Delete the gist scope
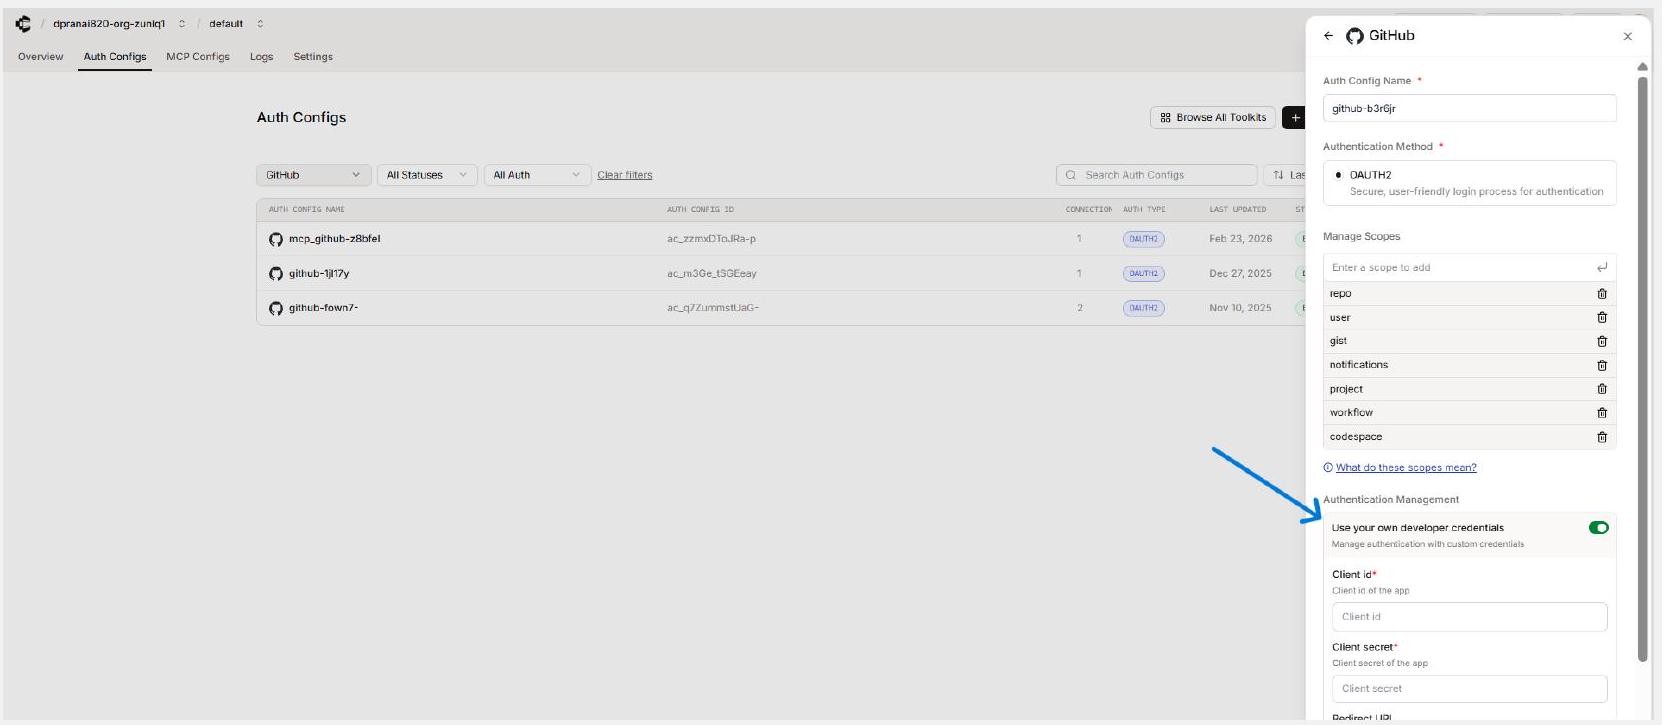 click(x=1602, y=342)
